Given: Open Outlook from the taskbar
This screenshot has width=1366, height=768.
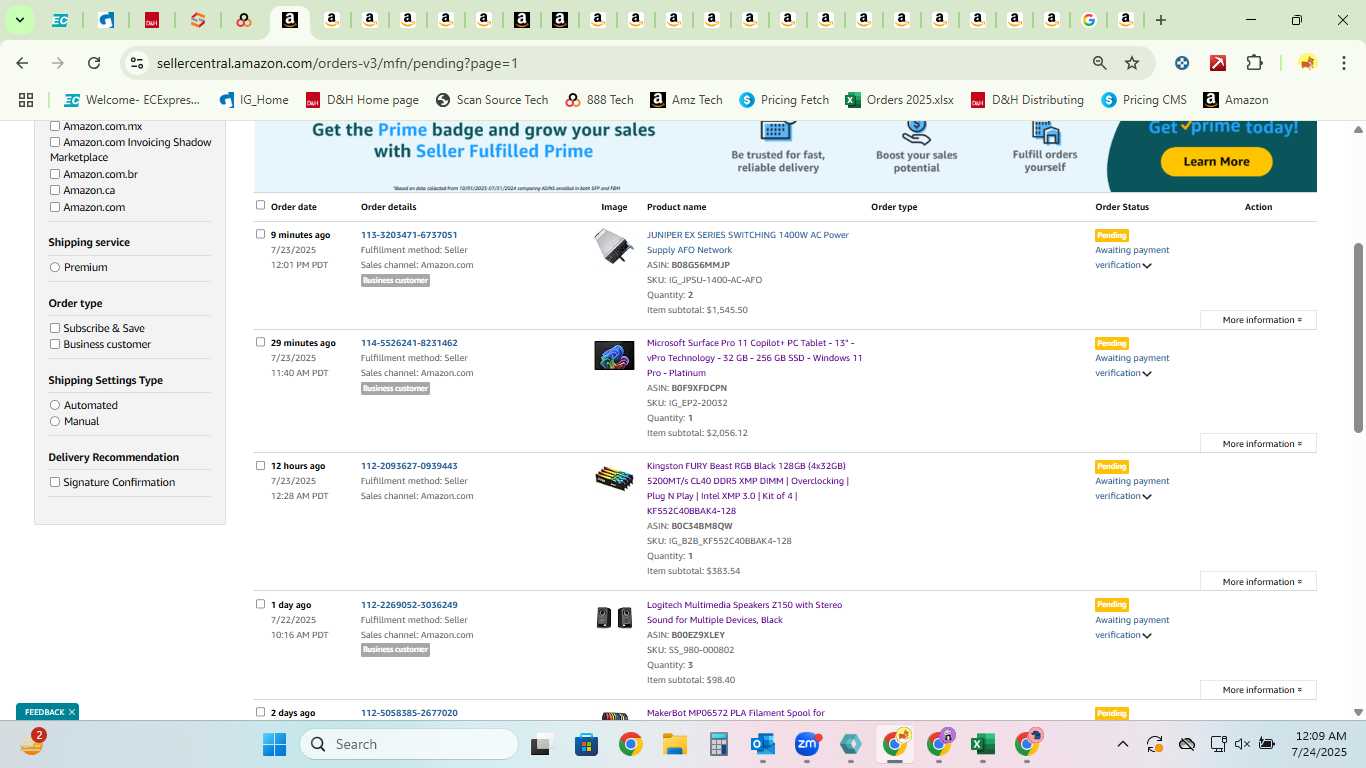Looking at the screenshot, I should click(x=762, y=744).
